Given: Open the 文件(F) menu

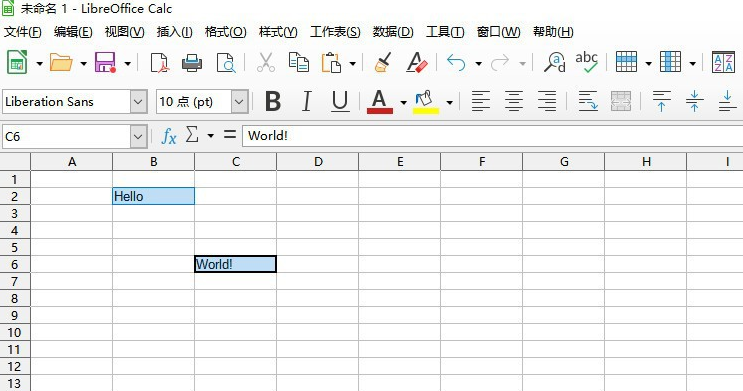Looking at the screenshot, I should click(x=23, y=32).
